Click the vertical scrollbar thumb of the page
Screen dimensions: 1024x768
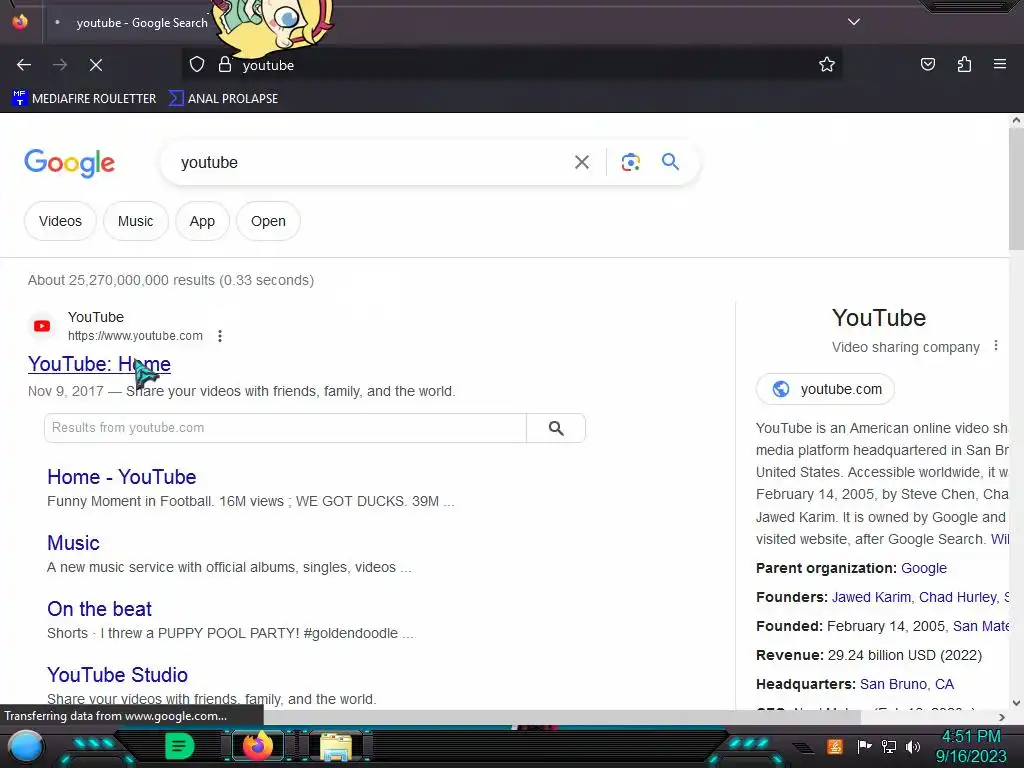[1016, 189]
